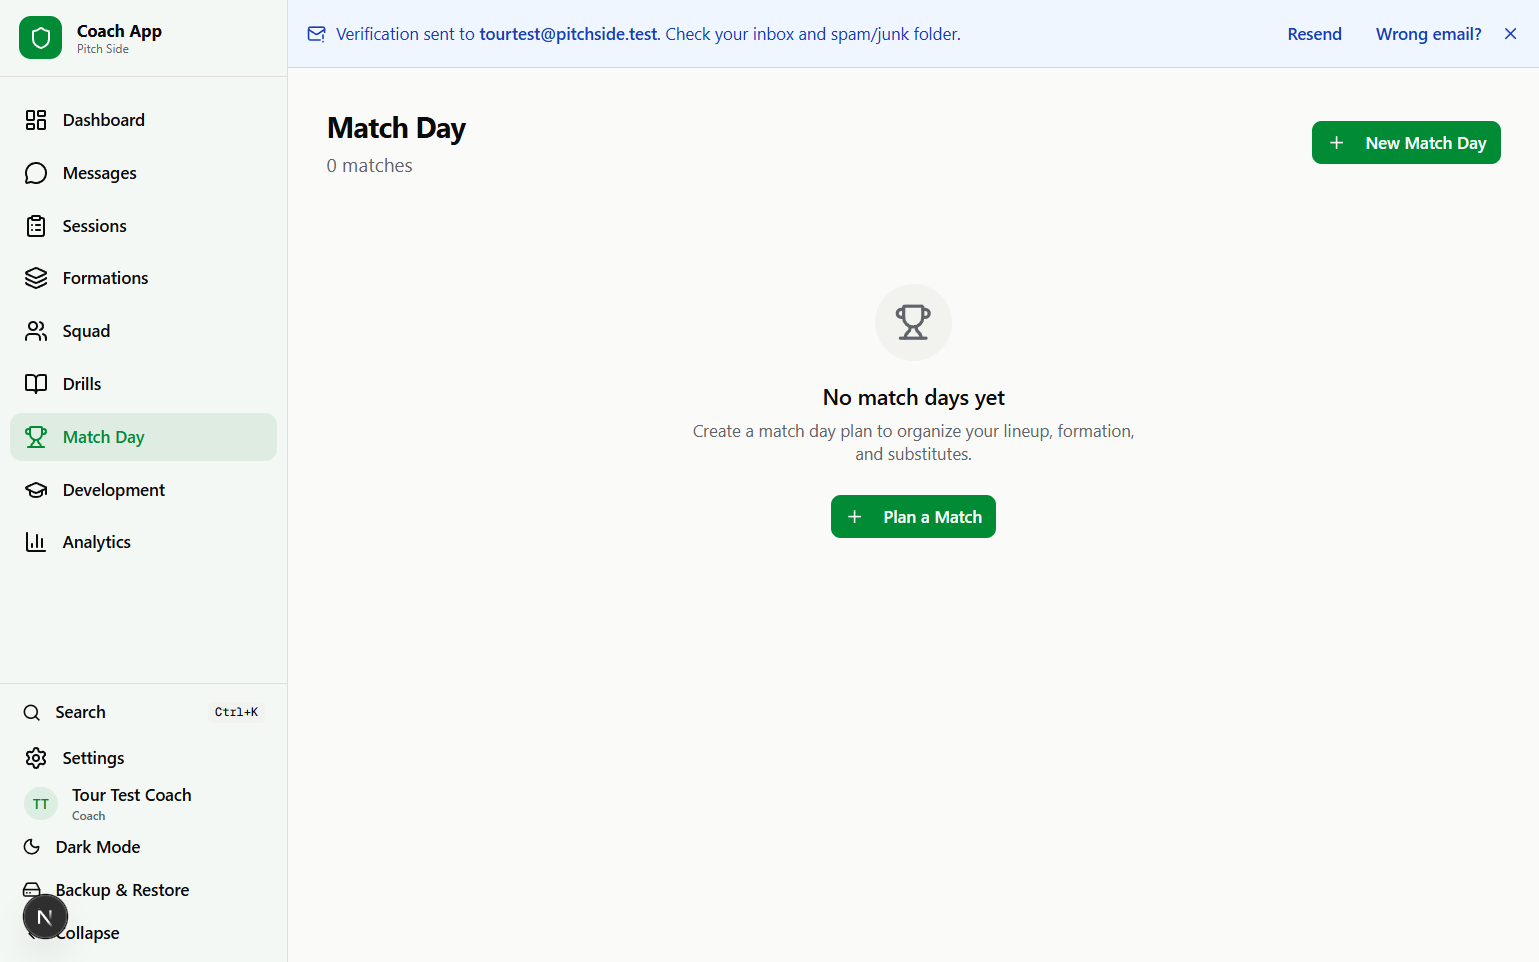The width and height of the screenshot is (1539, 962).
Task: Open the Formations layers icon
Action: point(36,278)
